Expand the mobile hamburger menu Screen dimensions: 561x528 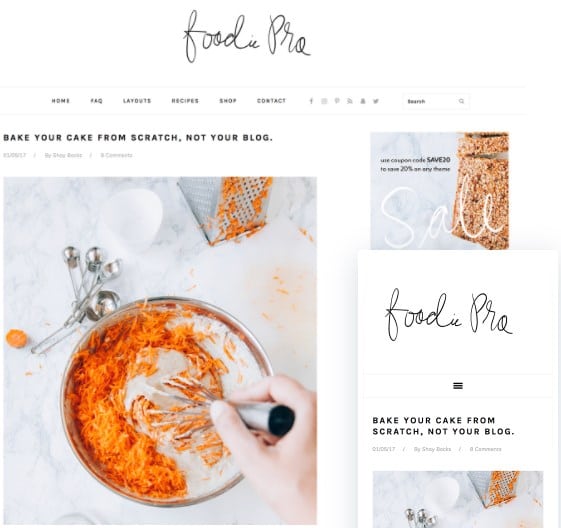tap(458, 386)
